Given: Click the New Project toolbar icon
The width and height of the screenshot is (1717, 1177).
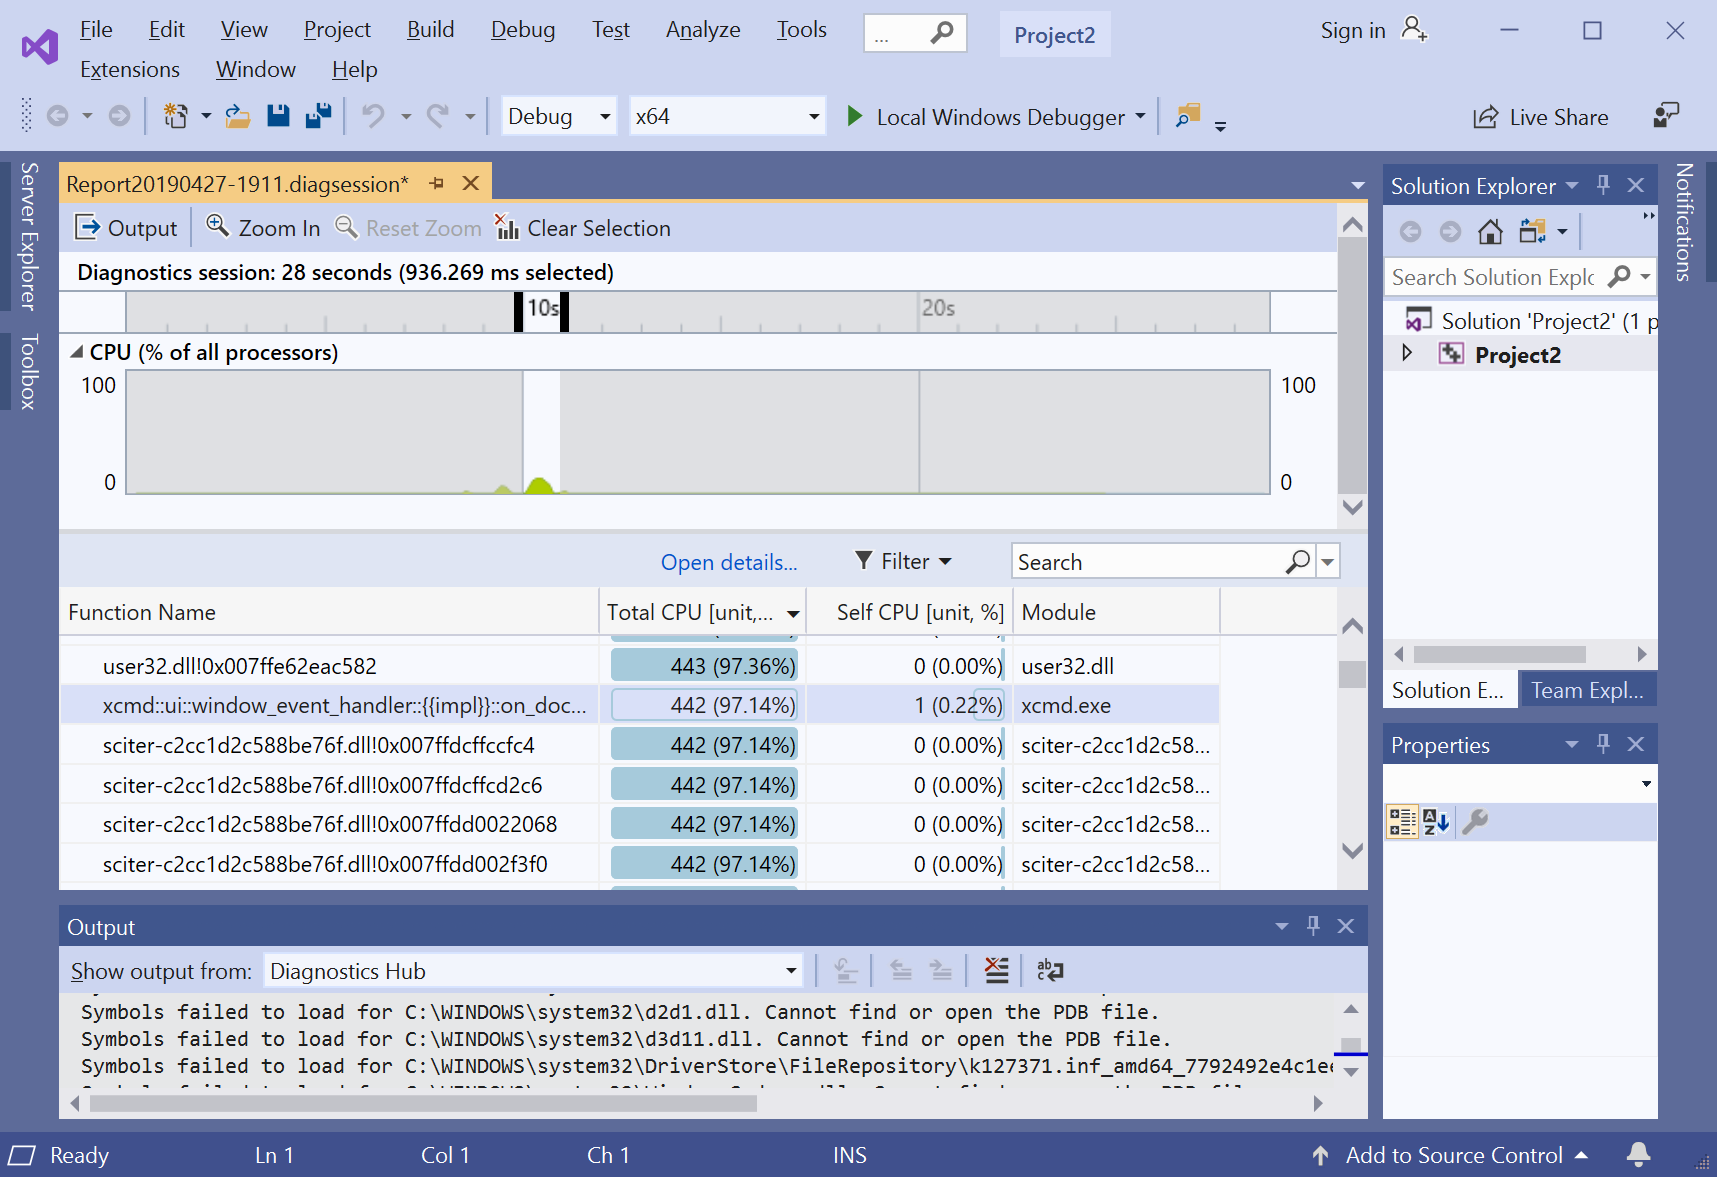Looking at the screenshot, I should pos(176,116).
